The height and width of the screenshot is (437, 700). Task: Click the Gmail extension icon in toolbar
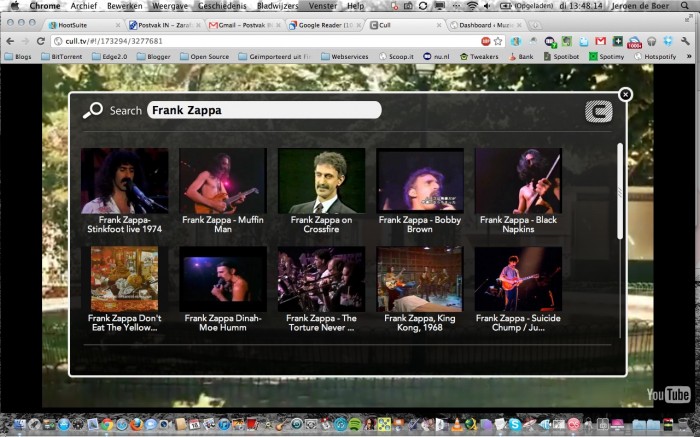pyautogui.click(x=600, y=41)
